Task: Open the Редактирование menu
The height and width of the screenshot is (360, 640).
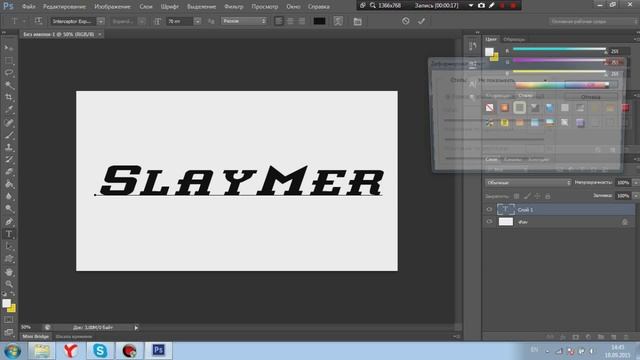Action: [64, 7]
